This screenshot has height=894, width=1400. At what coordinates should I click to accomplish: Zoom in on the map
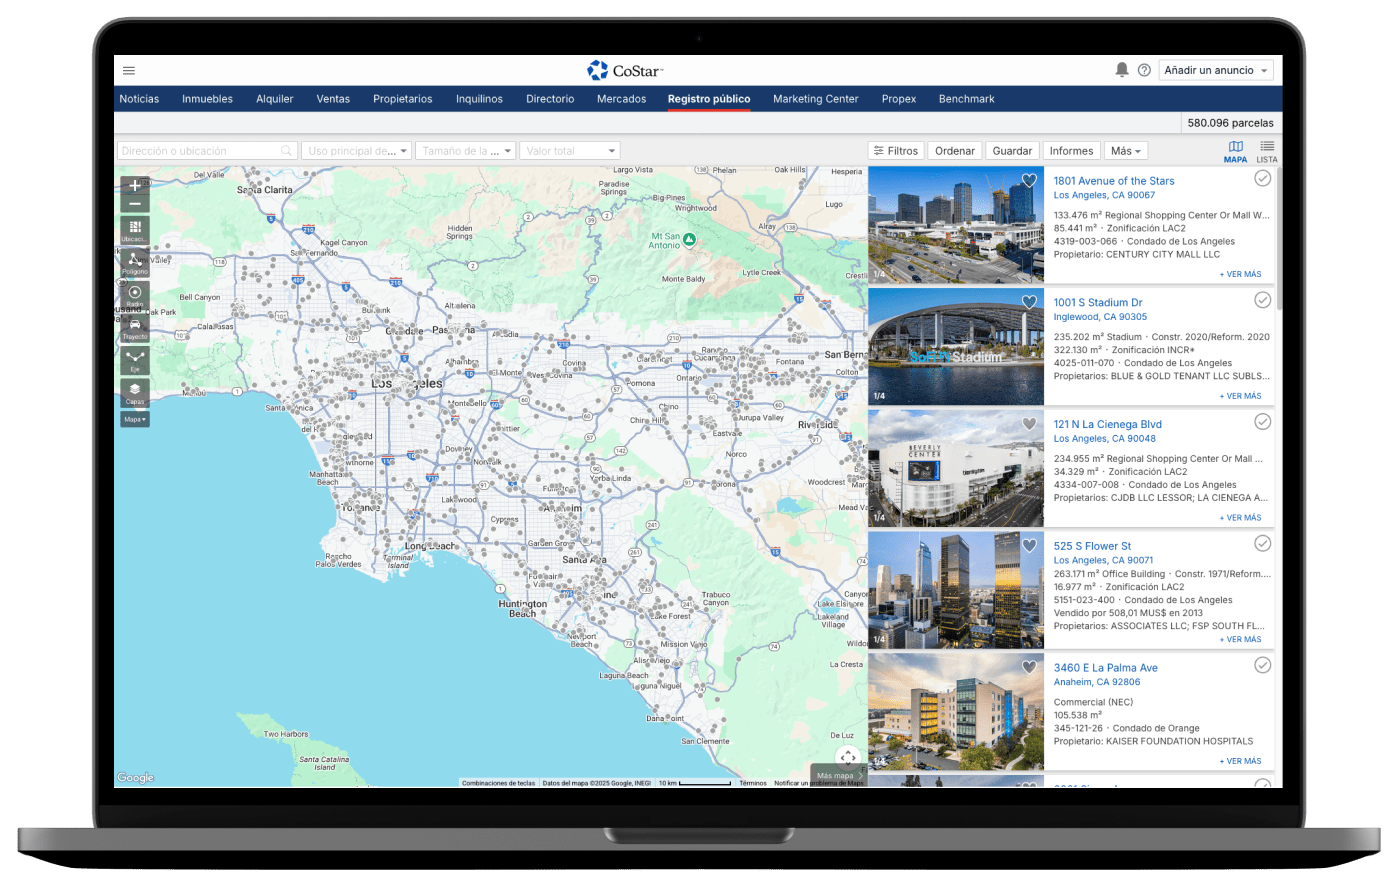135,186
